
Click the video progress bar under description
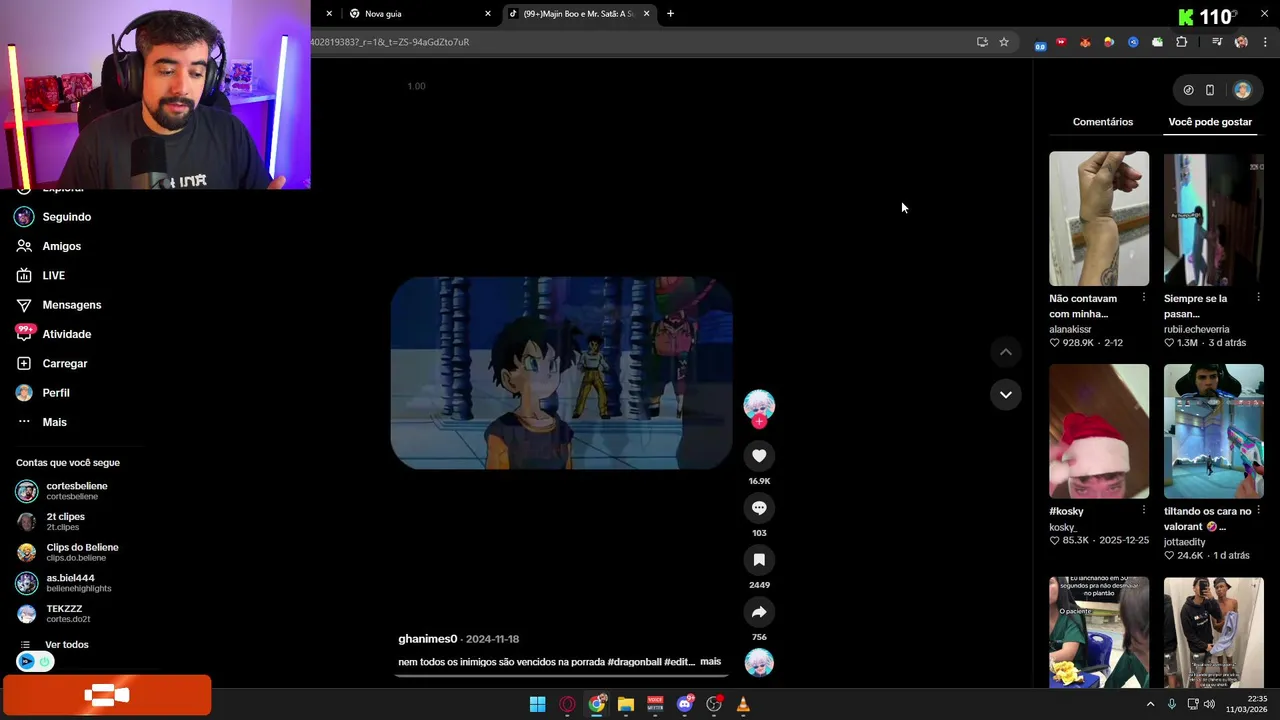[561, 676]
